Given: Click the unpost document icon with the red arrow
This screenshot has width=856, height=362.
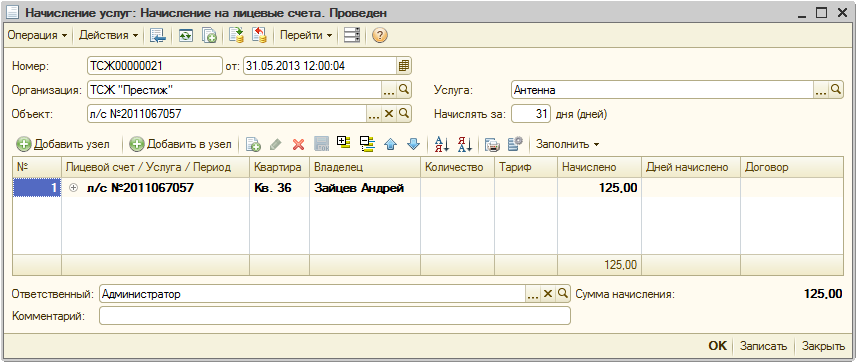Looking at the screenshot, I should click(x=259, y=35).
